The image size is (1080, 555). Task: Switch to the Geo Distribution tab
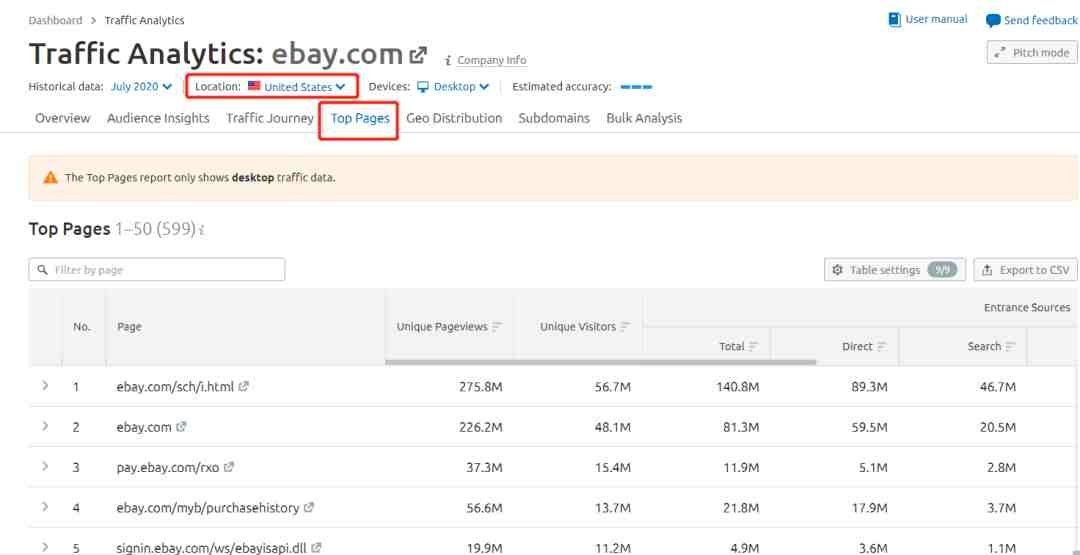[454, 118]
